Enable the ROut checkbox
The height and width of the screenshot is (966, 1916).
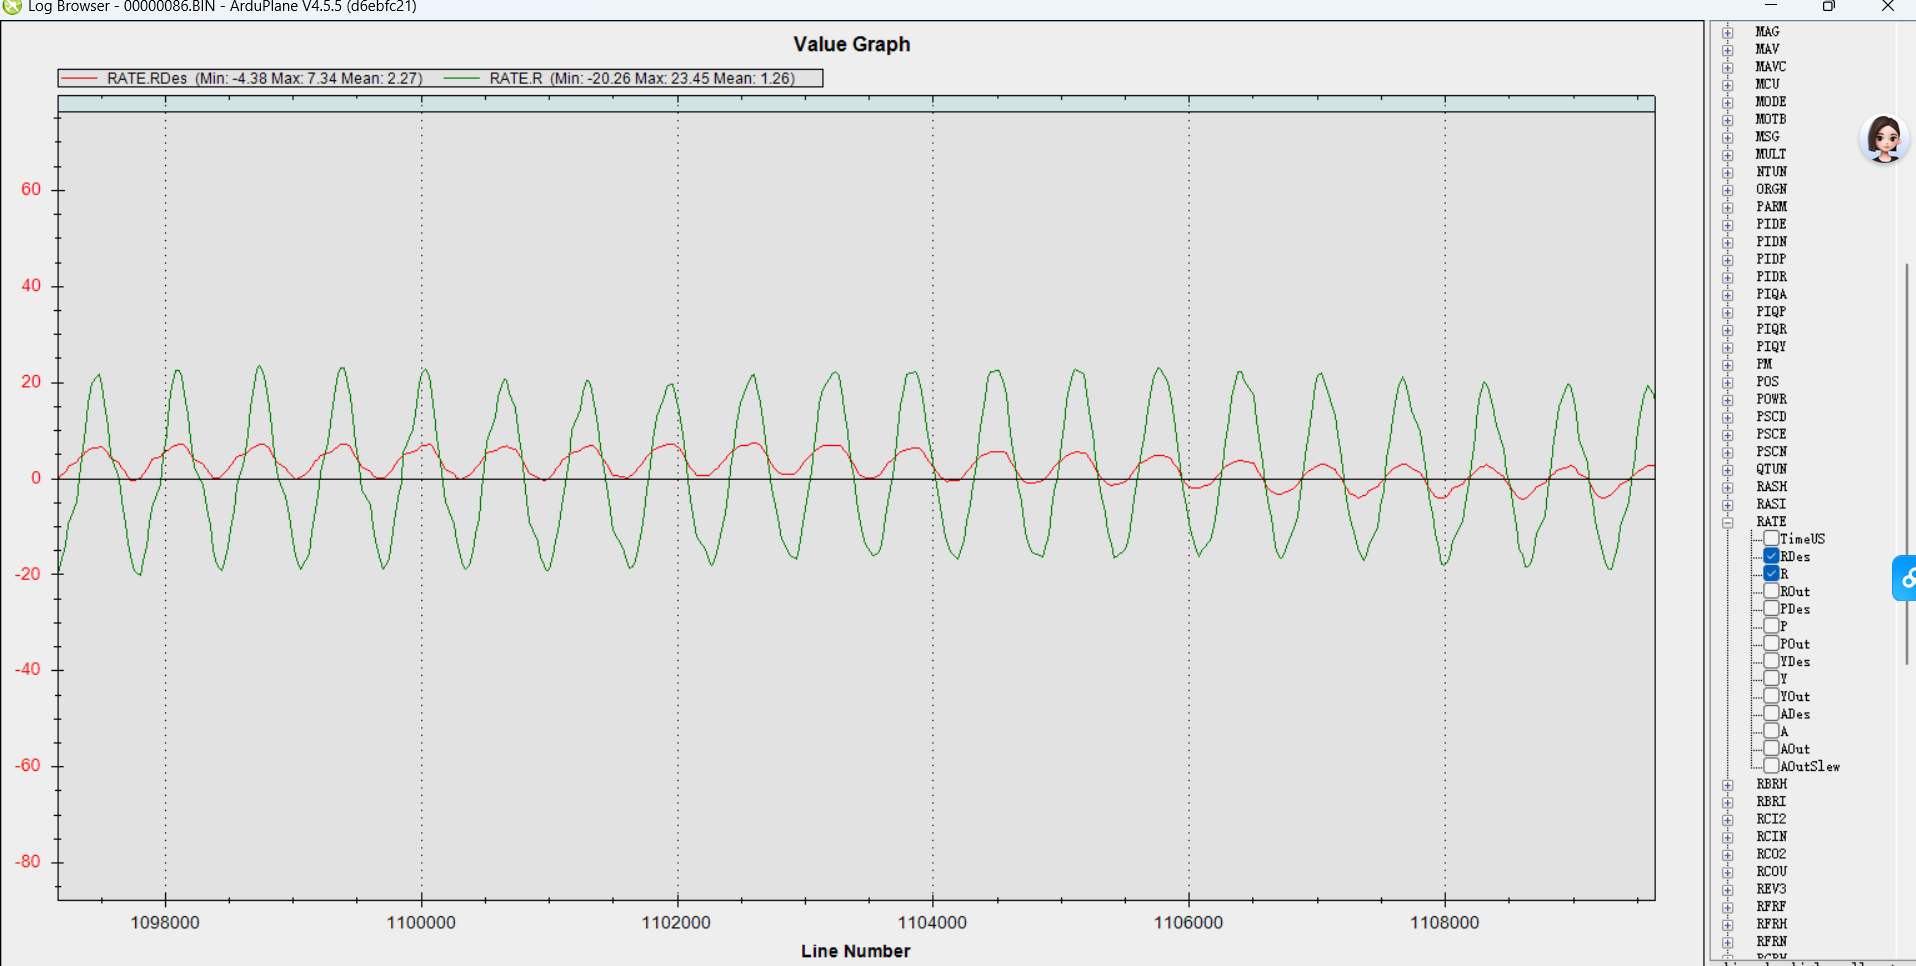[1771, 591]
